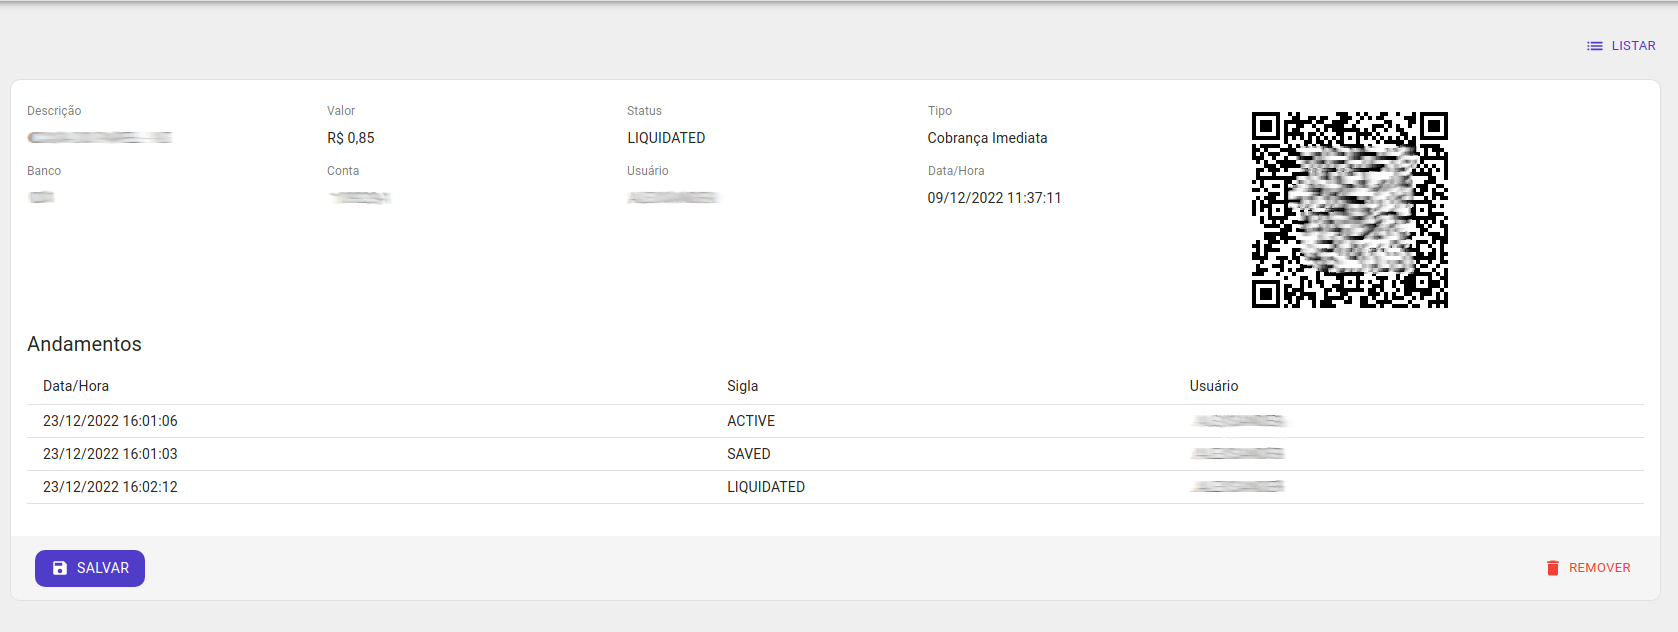Select the R$ 0,85 value
Viewport: 1678px width, 632px height.
tap(351, 138)
